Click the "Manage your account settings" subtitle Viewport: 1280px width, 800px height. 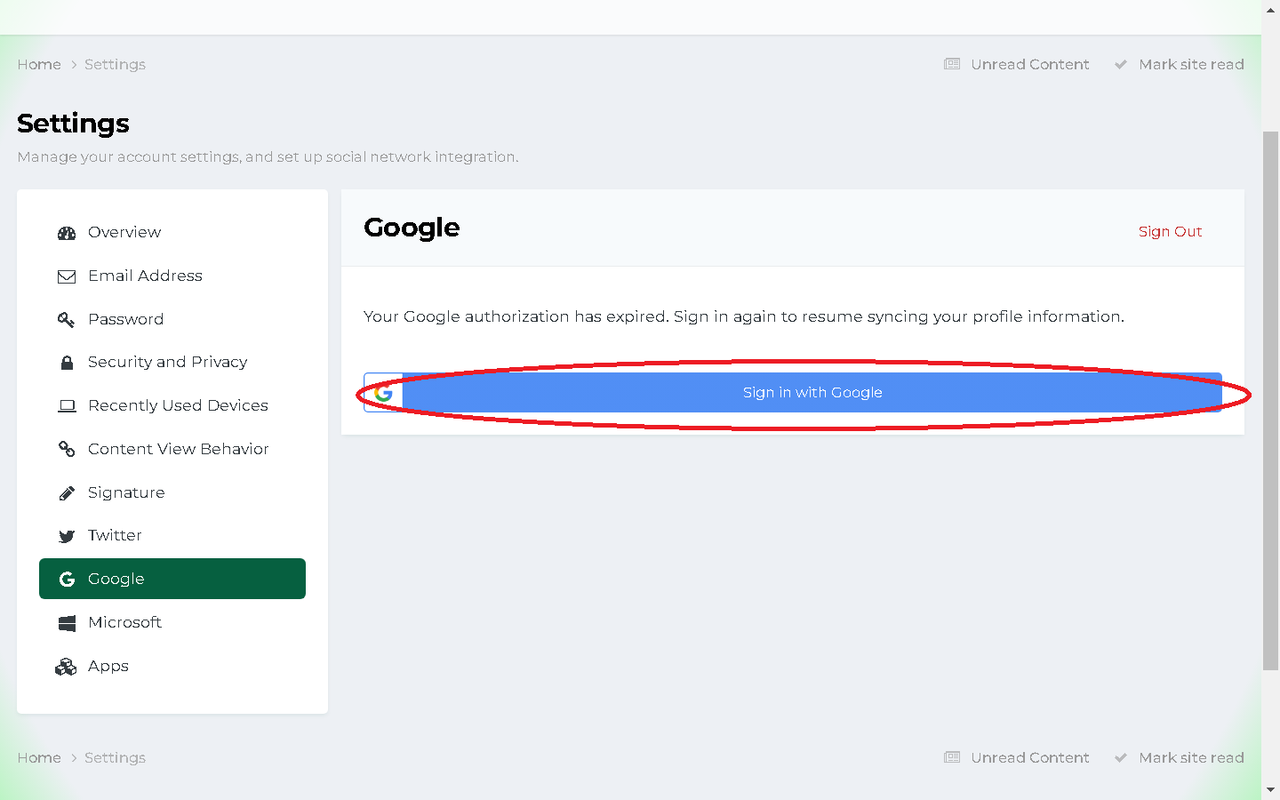click(x=267, y=157)
